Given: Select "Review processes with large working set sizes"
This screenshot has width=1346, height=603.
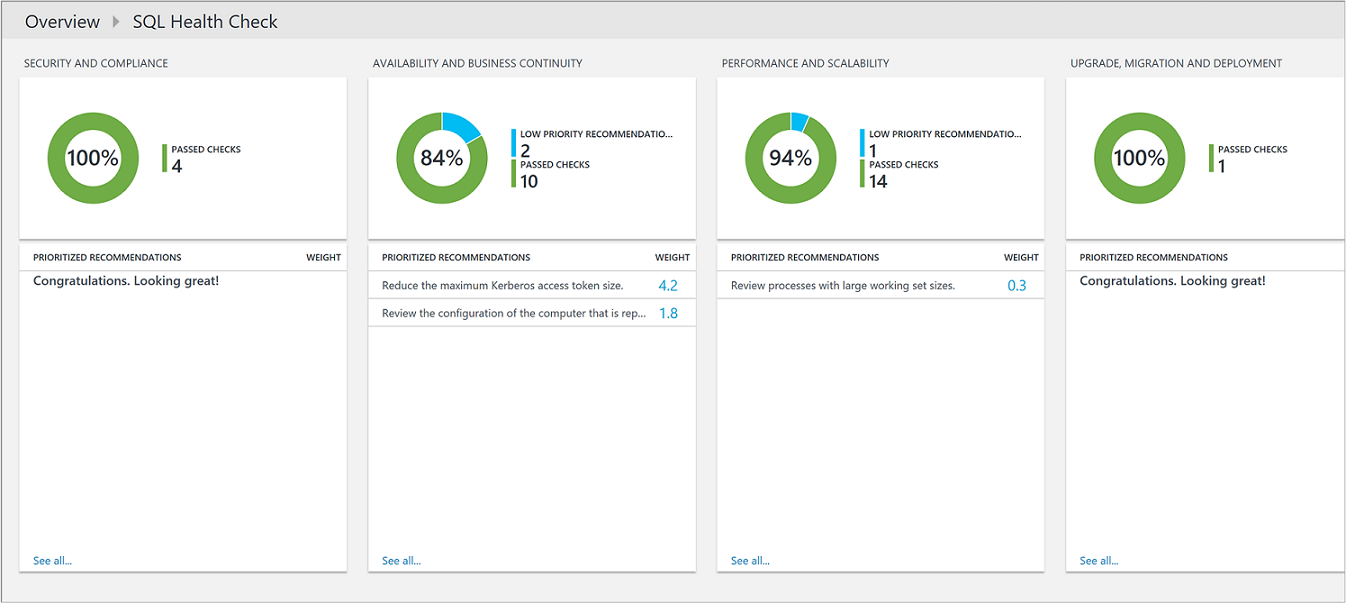Looking at the screenshot, I should pos(842,285).
